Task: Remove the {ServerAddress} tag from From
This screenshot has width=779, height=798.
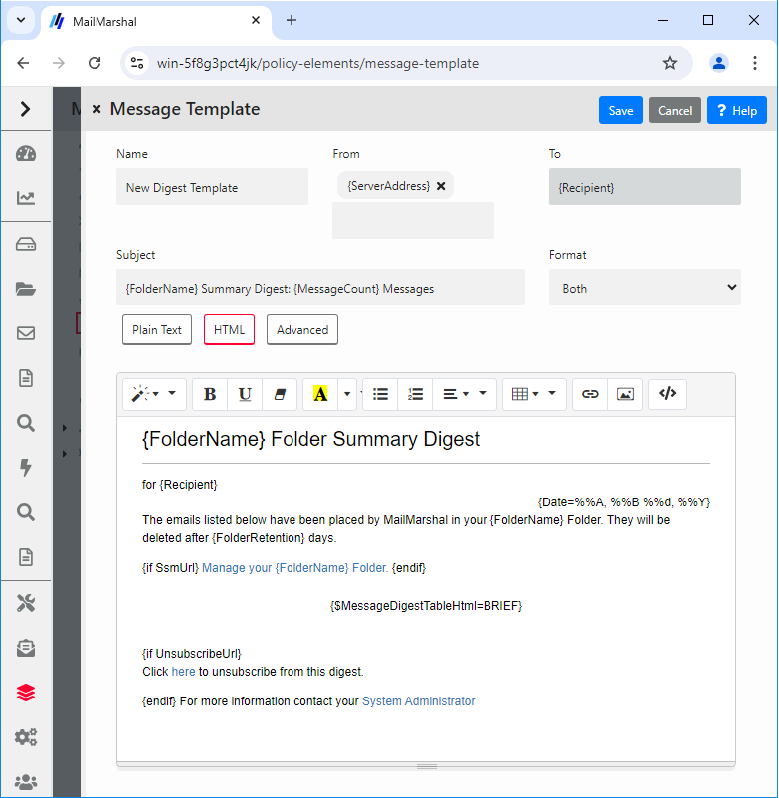Action: [x=441, y=186]
